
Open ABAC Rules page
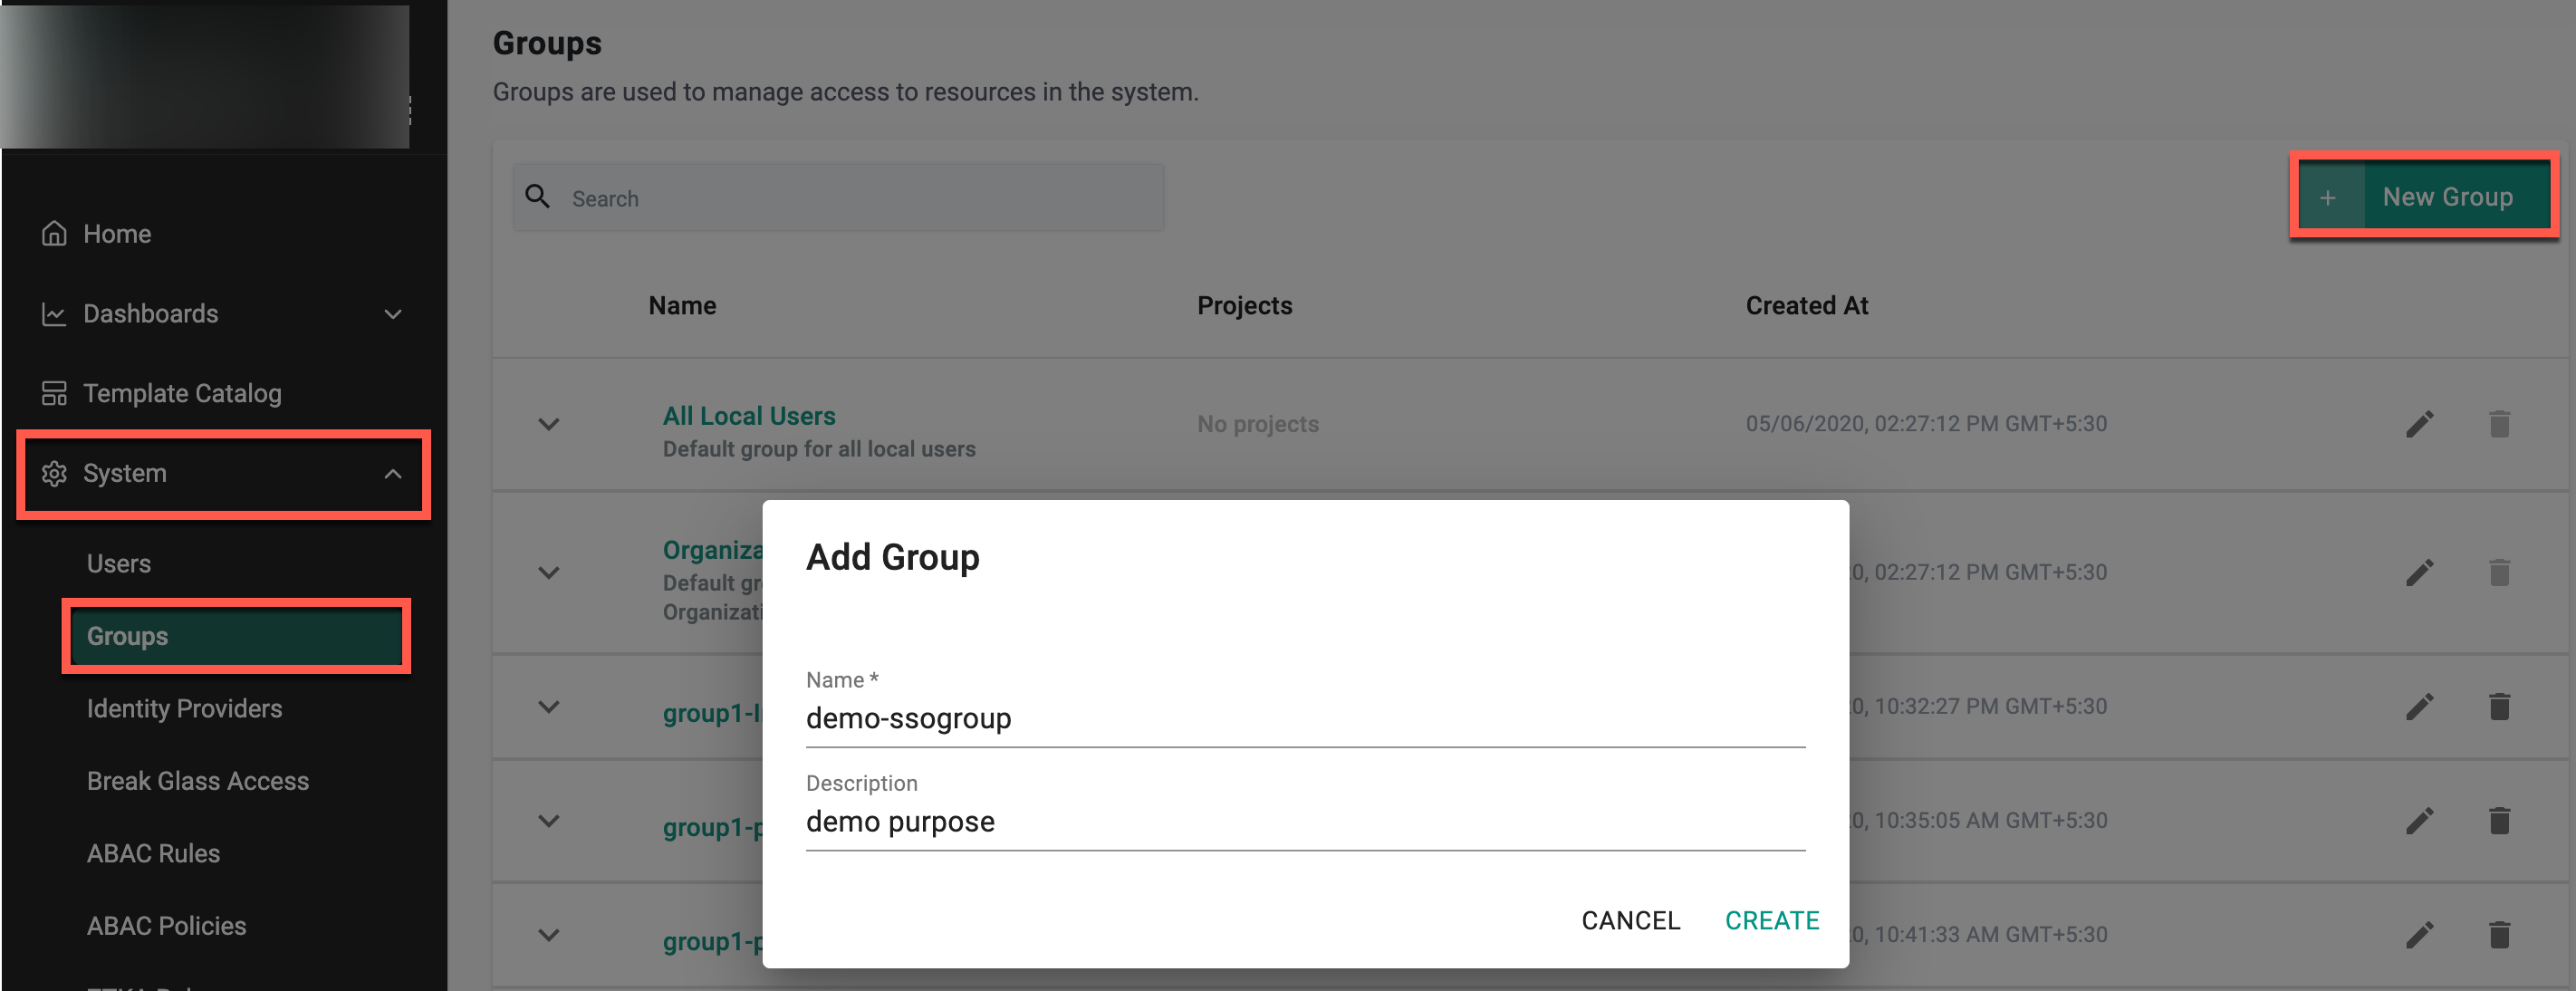click(x=153, y=854)
